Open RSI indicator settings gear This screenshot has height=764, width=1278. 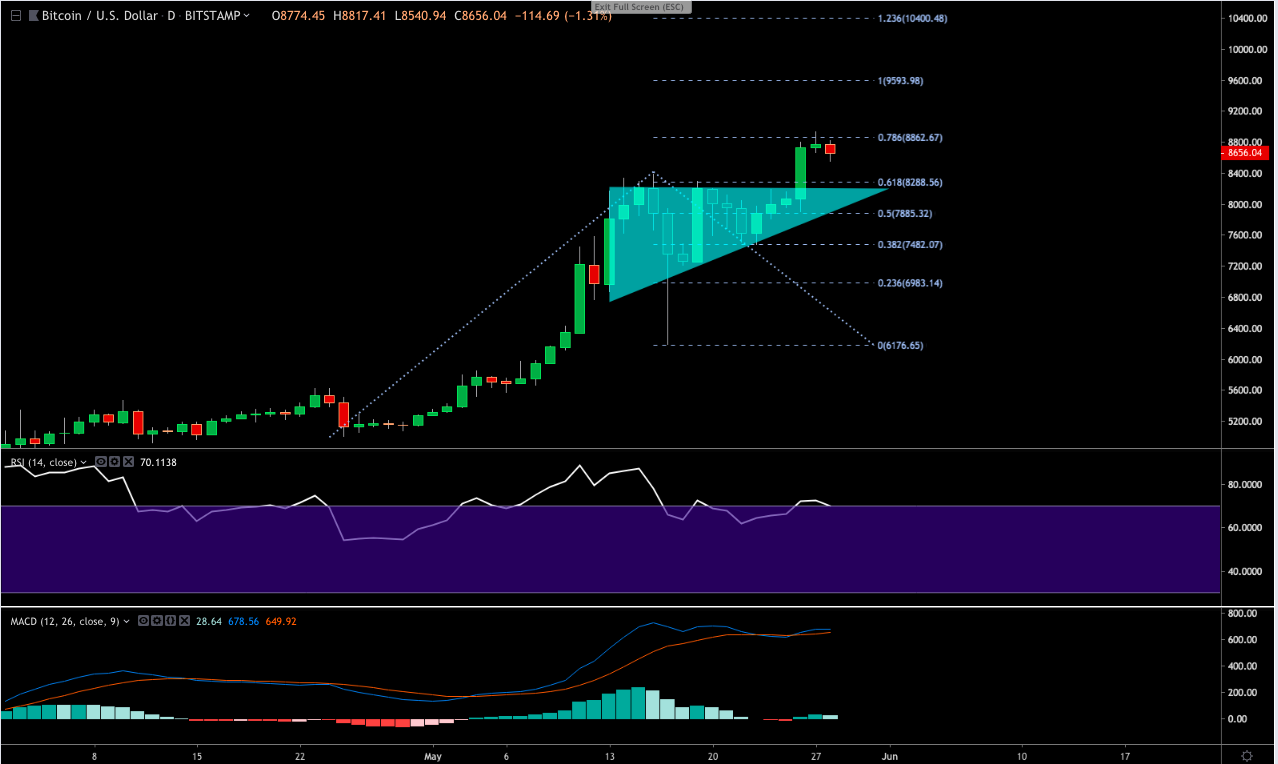point(114,462)
